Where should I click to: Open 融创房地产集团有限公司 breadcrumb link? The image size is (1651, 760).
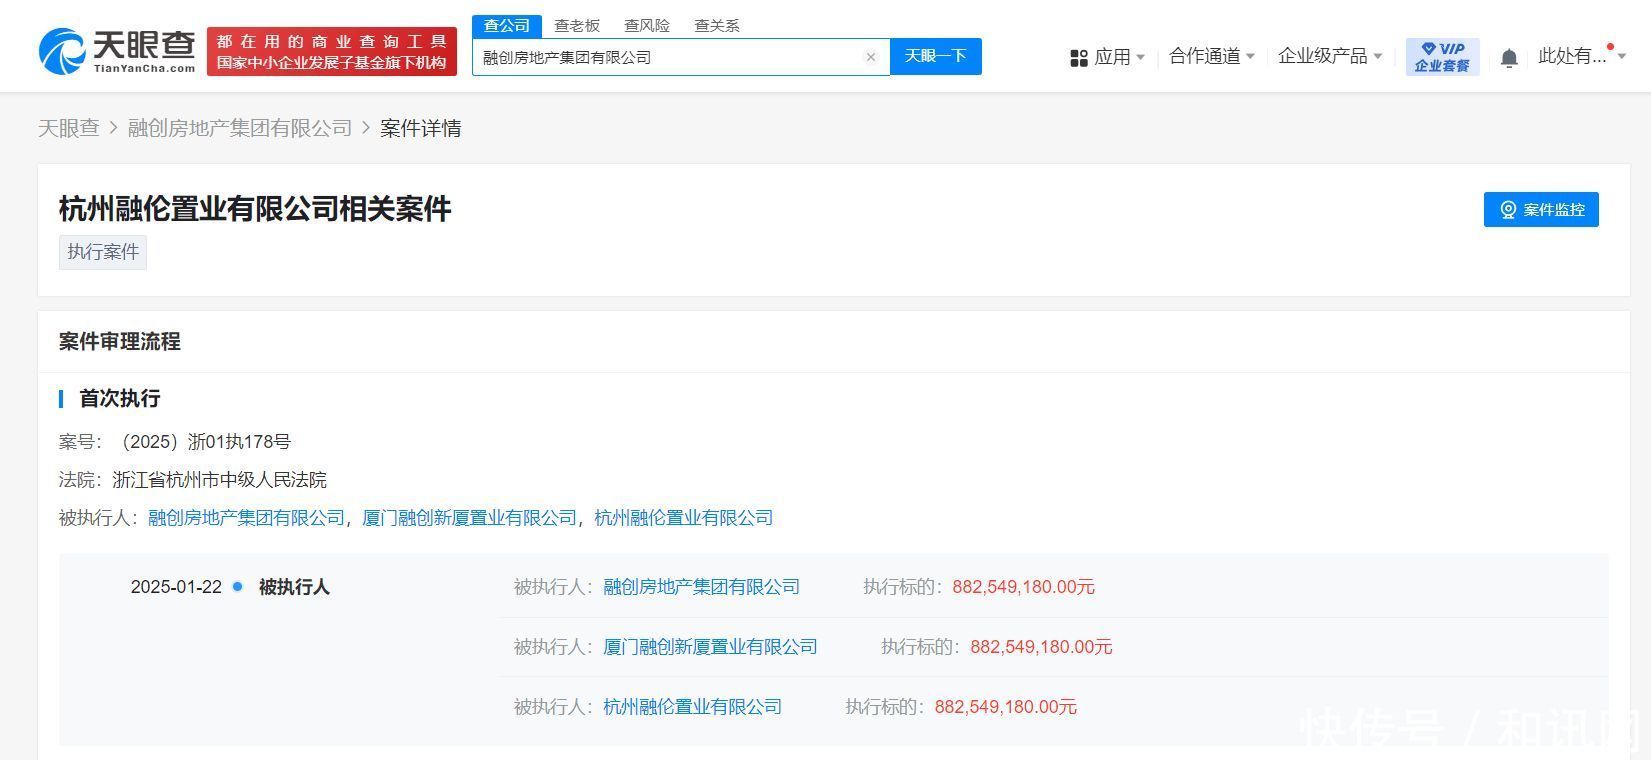click(240, 128)
